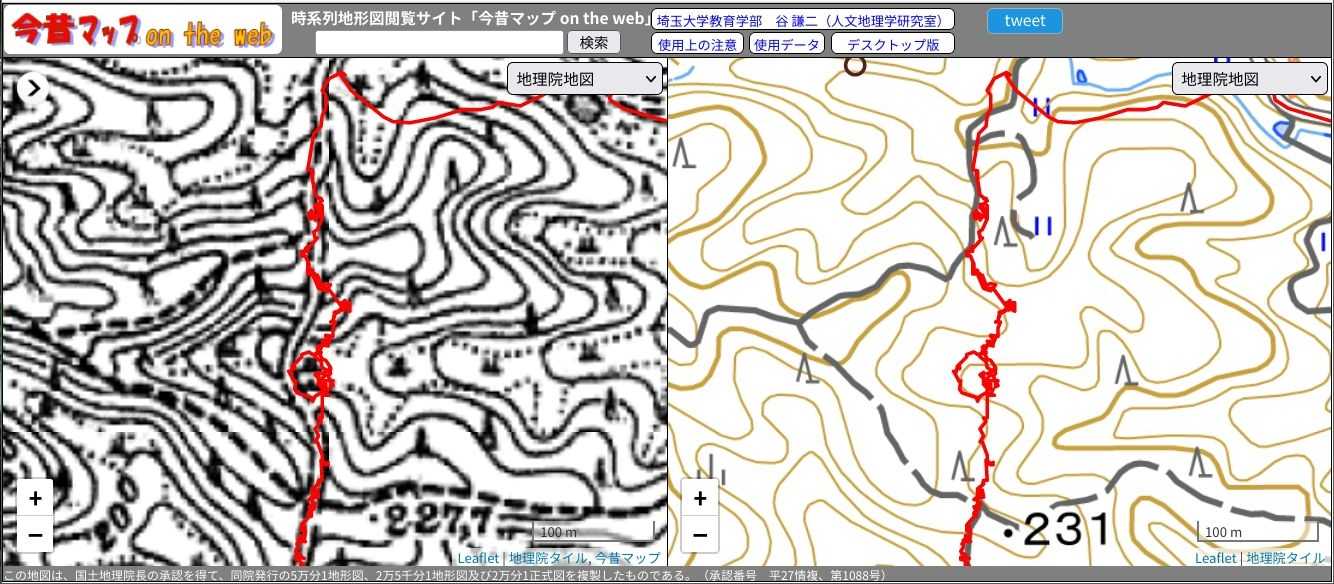This screenshot has height=584, width=1334.
Task: Click the 今昔マップ on the web logo
Action: pyautogui.click(x=143, y=30)
